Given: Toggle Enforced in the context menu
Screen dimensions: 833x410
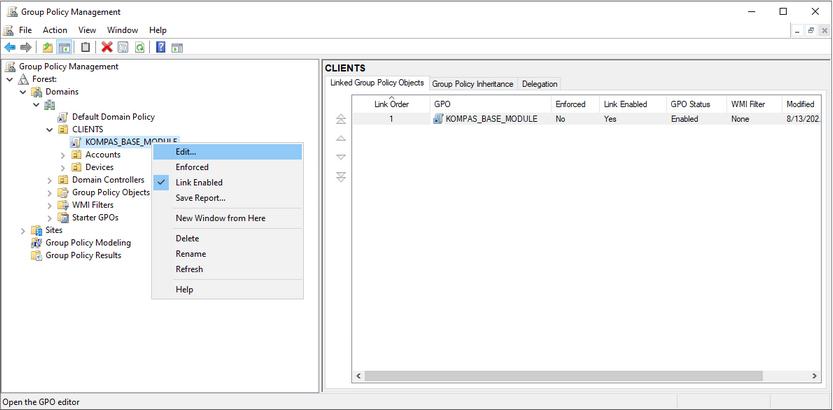Looking at the screenshot, I should point(227,167).
